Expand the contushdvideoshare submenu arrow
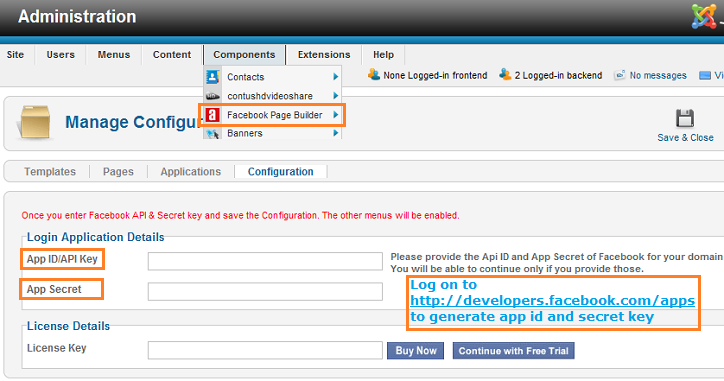Screen dimensions: 724x381 pyautogui.click(x=336, y=96)
